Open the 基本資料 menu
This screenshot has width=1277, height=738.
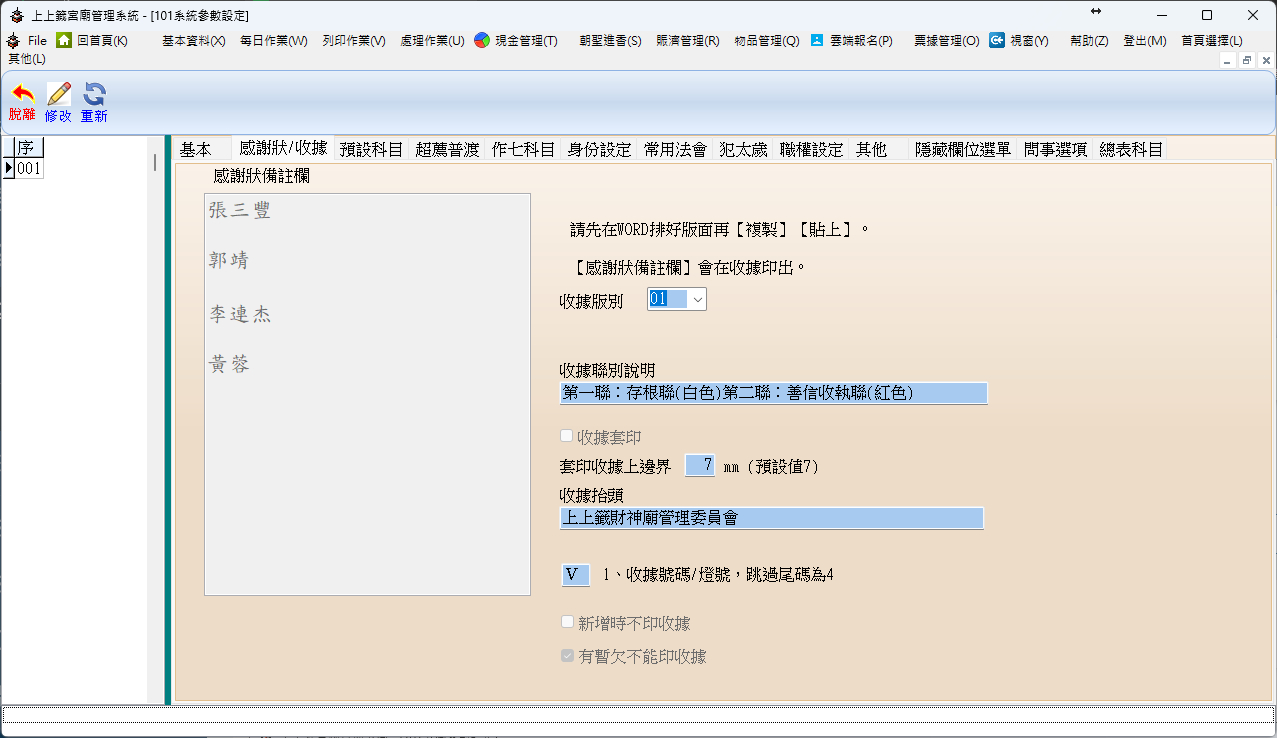pyautogui.click(x=193, y=41)
